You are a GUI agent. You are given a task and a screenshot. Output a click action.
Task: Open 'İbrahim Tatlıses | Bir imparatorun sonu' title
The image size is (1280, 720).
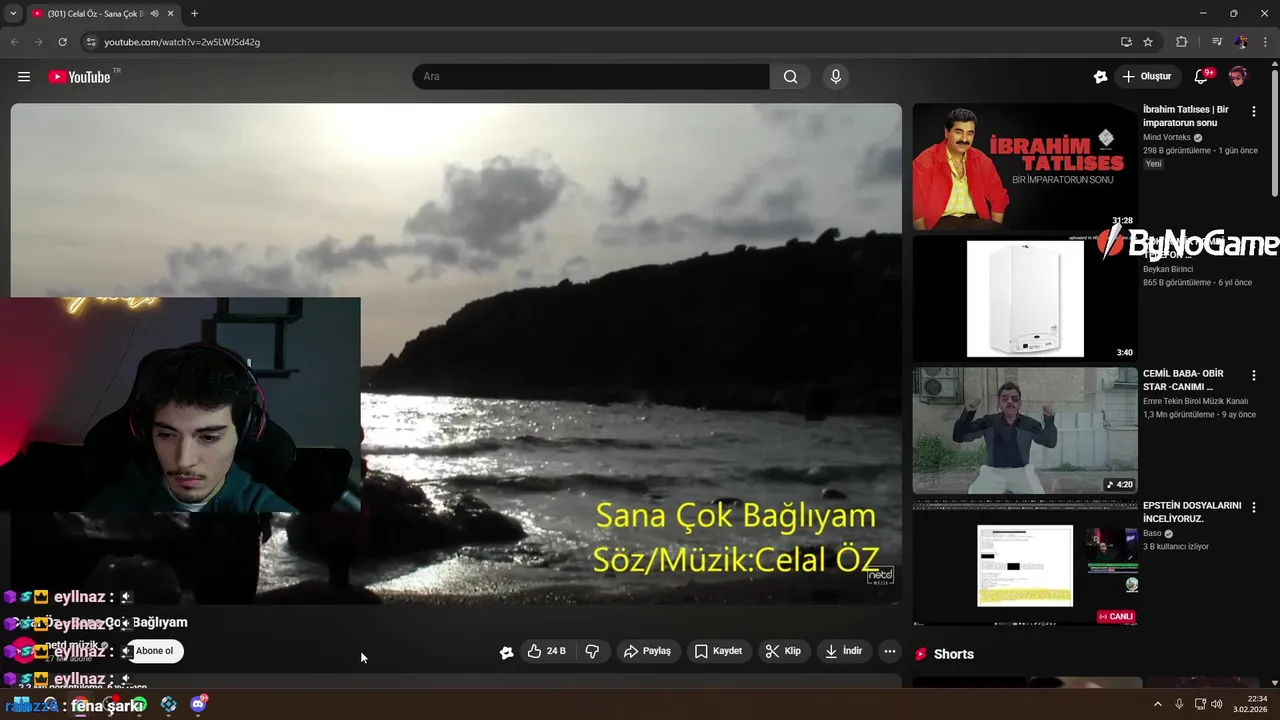(x=1186, y=115)
